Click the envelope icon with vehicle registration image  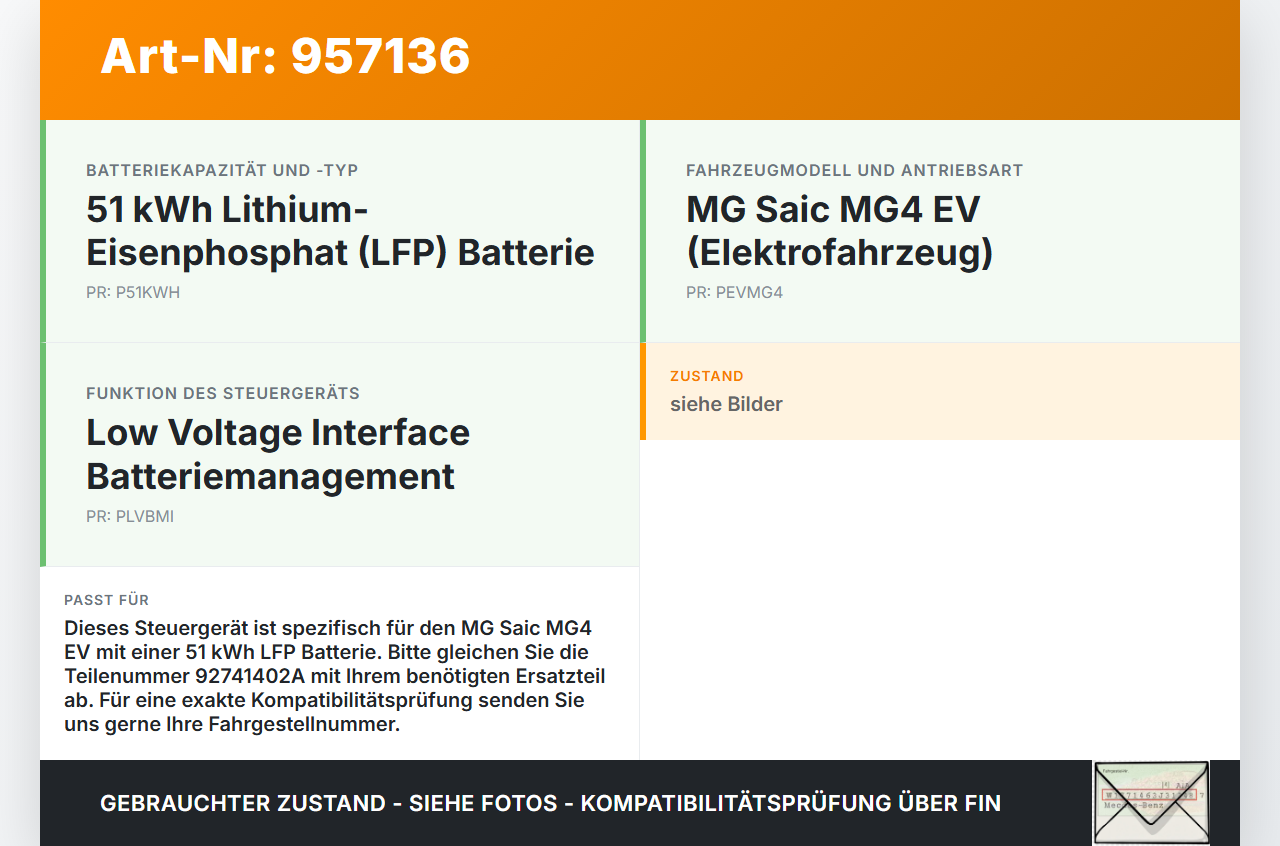[x=1151, y=803]
